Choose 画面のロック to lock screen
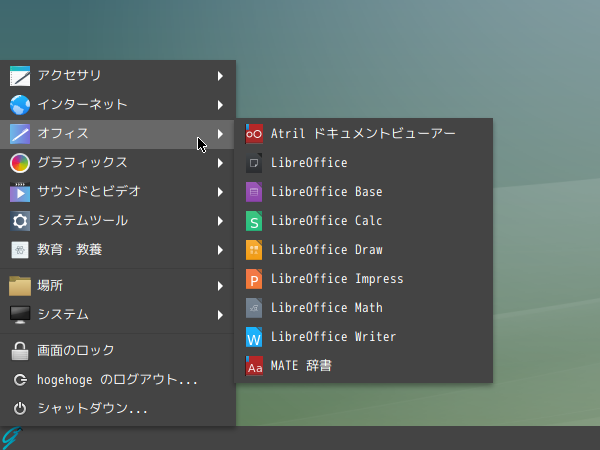 (117, 351)
